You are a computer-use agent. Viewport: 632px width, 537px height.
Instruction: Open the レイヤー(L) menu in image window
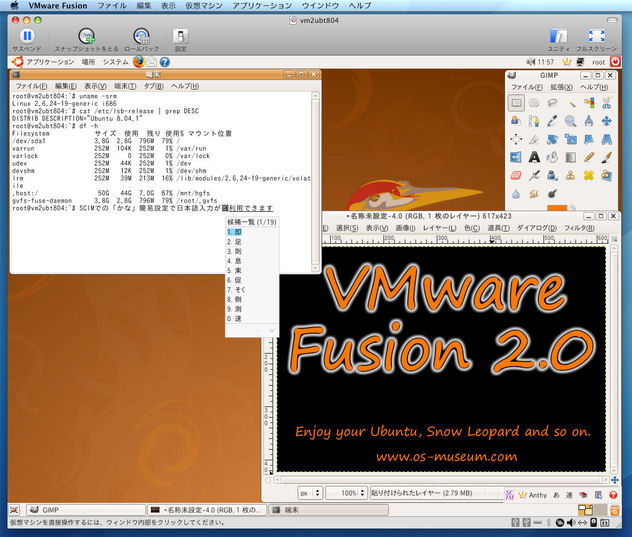[439, 228]
